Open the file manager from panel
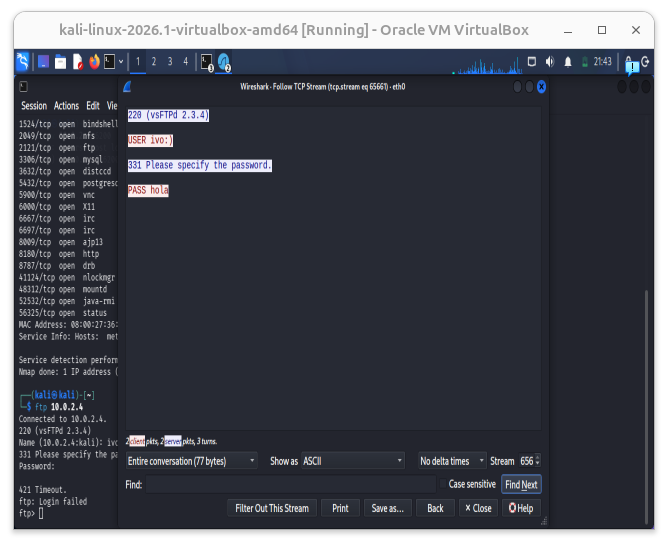 (x=60, y=62)
